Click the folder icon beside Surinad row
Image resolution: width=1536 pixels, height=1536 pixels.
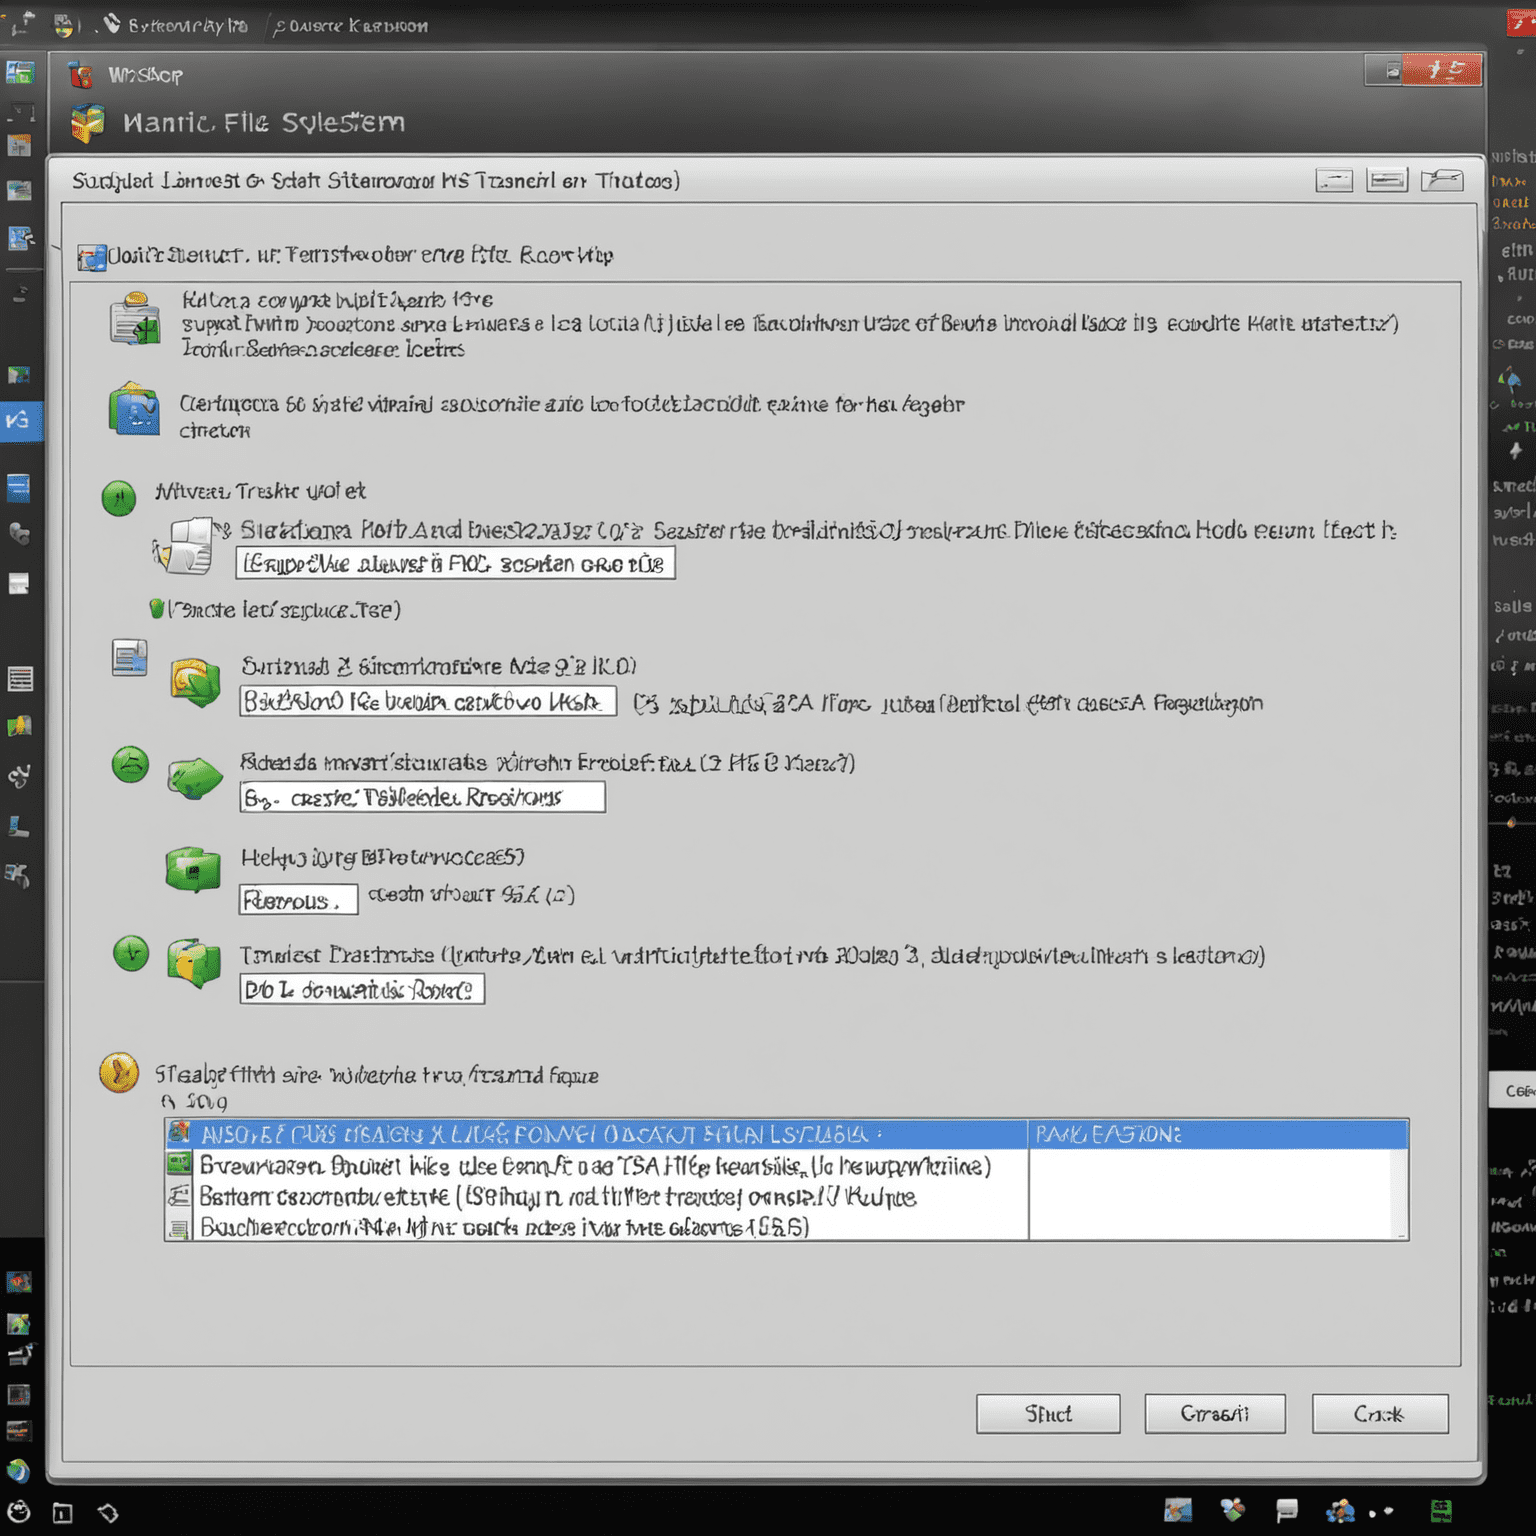tap(195, 682)
